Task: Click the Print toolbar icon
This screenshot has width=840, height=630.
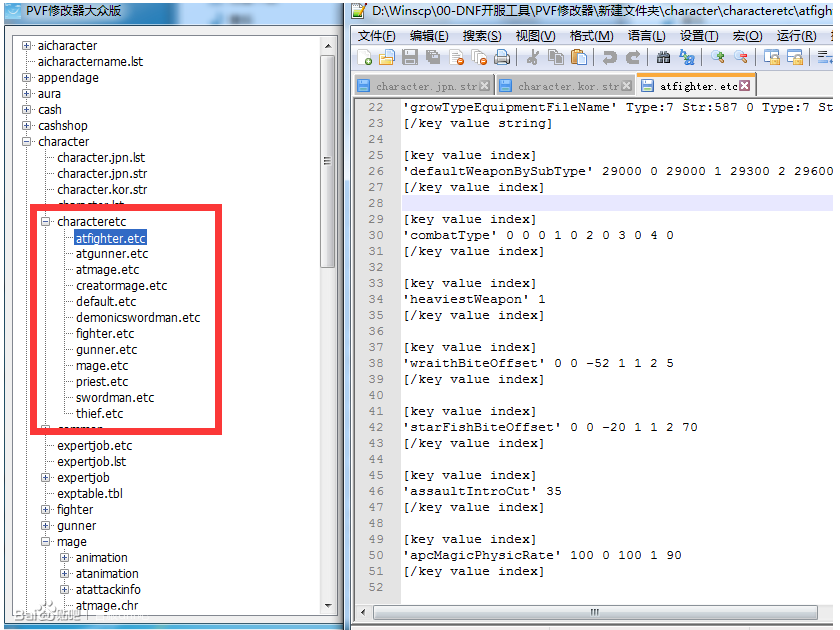Action: [502, 58]
